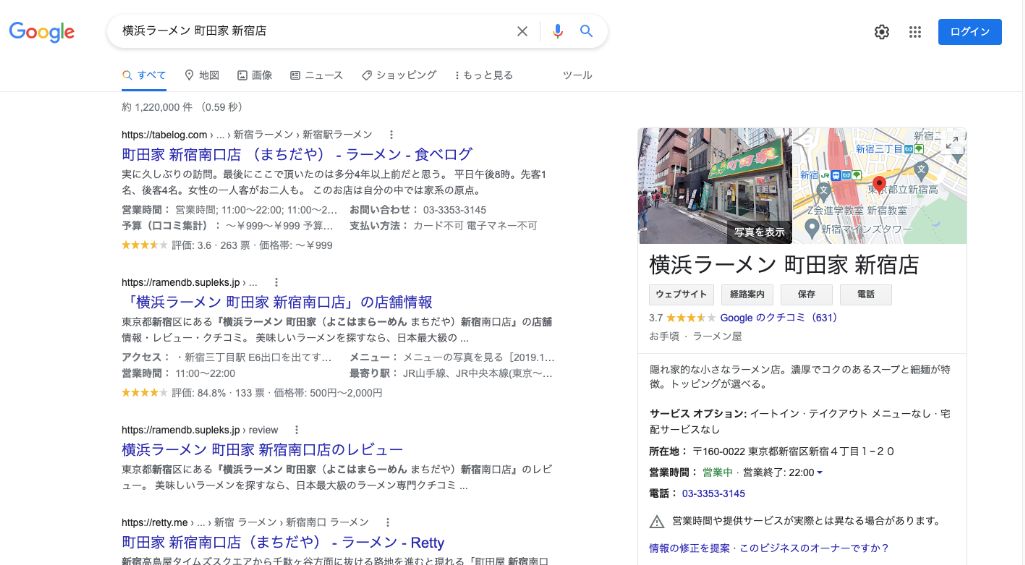This screenshot has width=1025, height=565.
Task: Open the Google apps grid icon
Action: pos(915,31)
